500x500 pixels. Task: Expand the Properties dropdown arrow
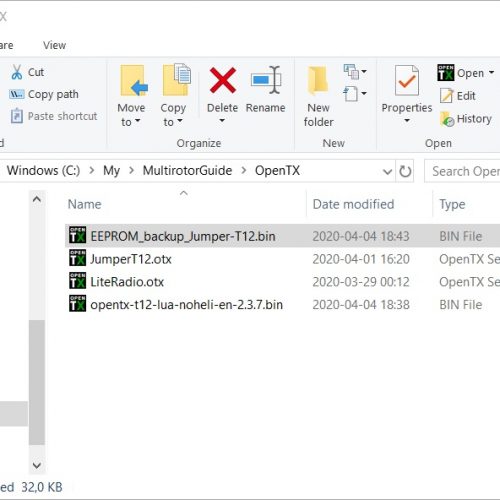tap(407, 121)
